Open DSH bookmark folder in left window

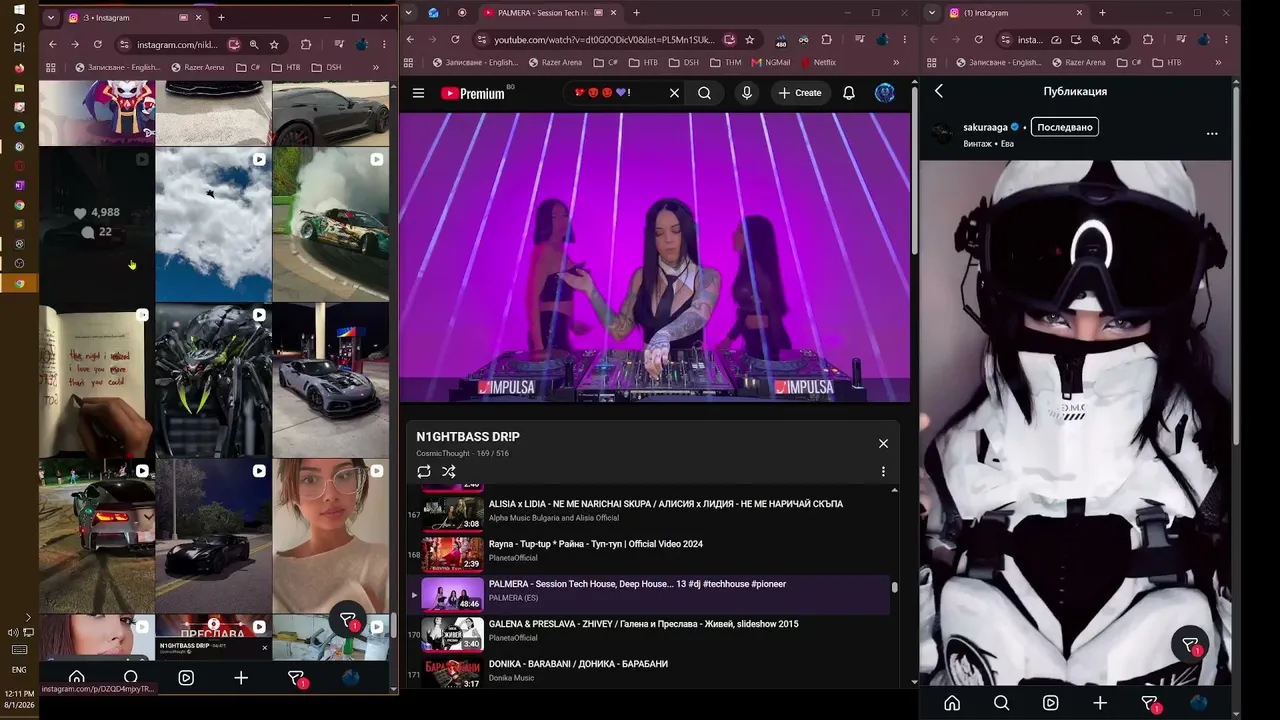coord(326,67)
